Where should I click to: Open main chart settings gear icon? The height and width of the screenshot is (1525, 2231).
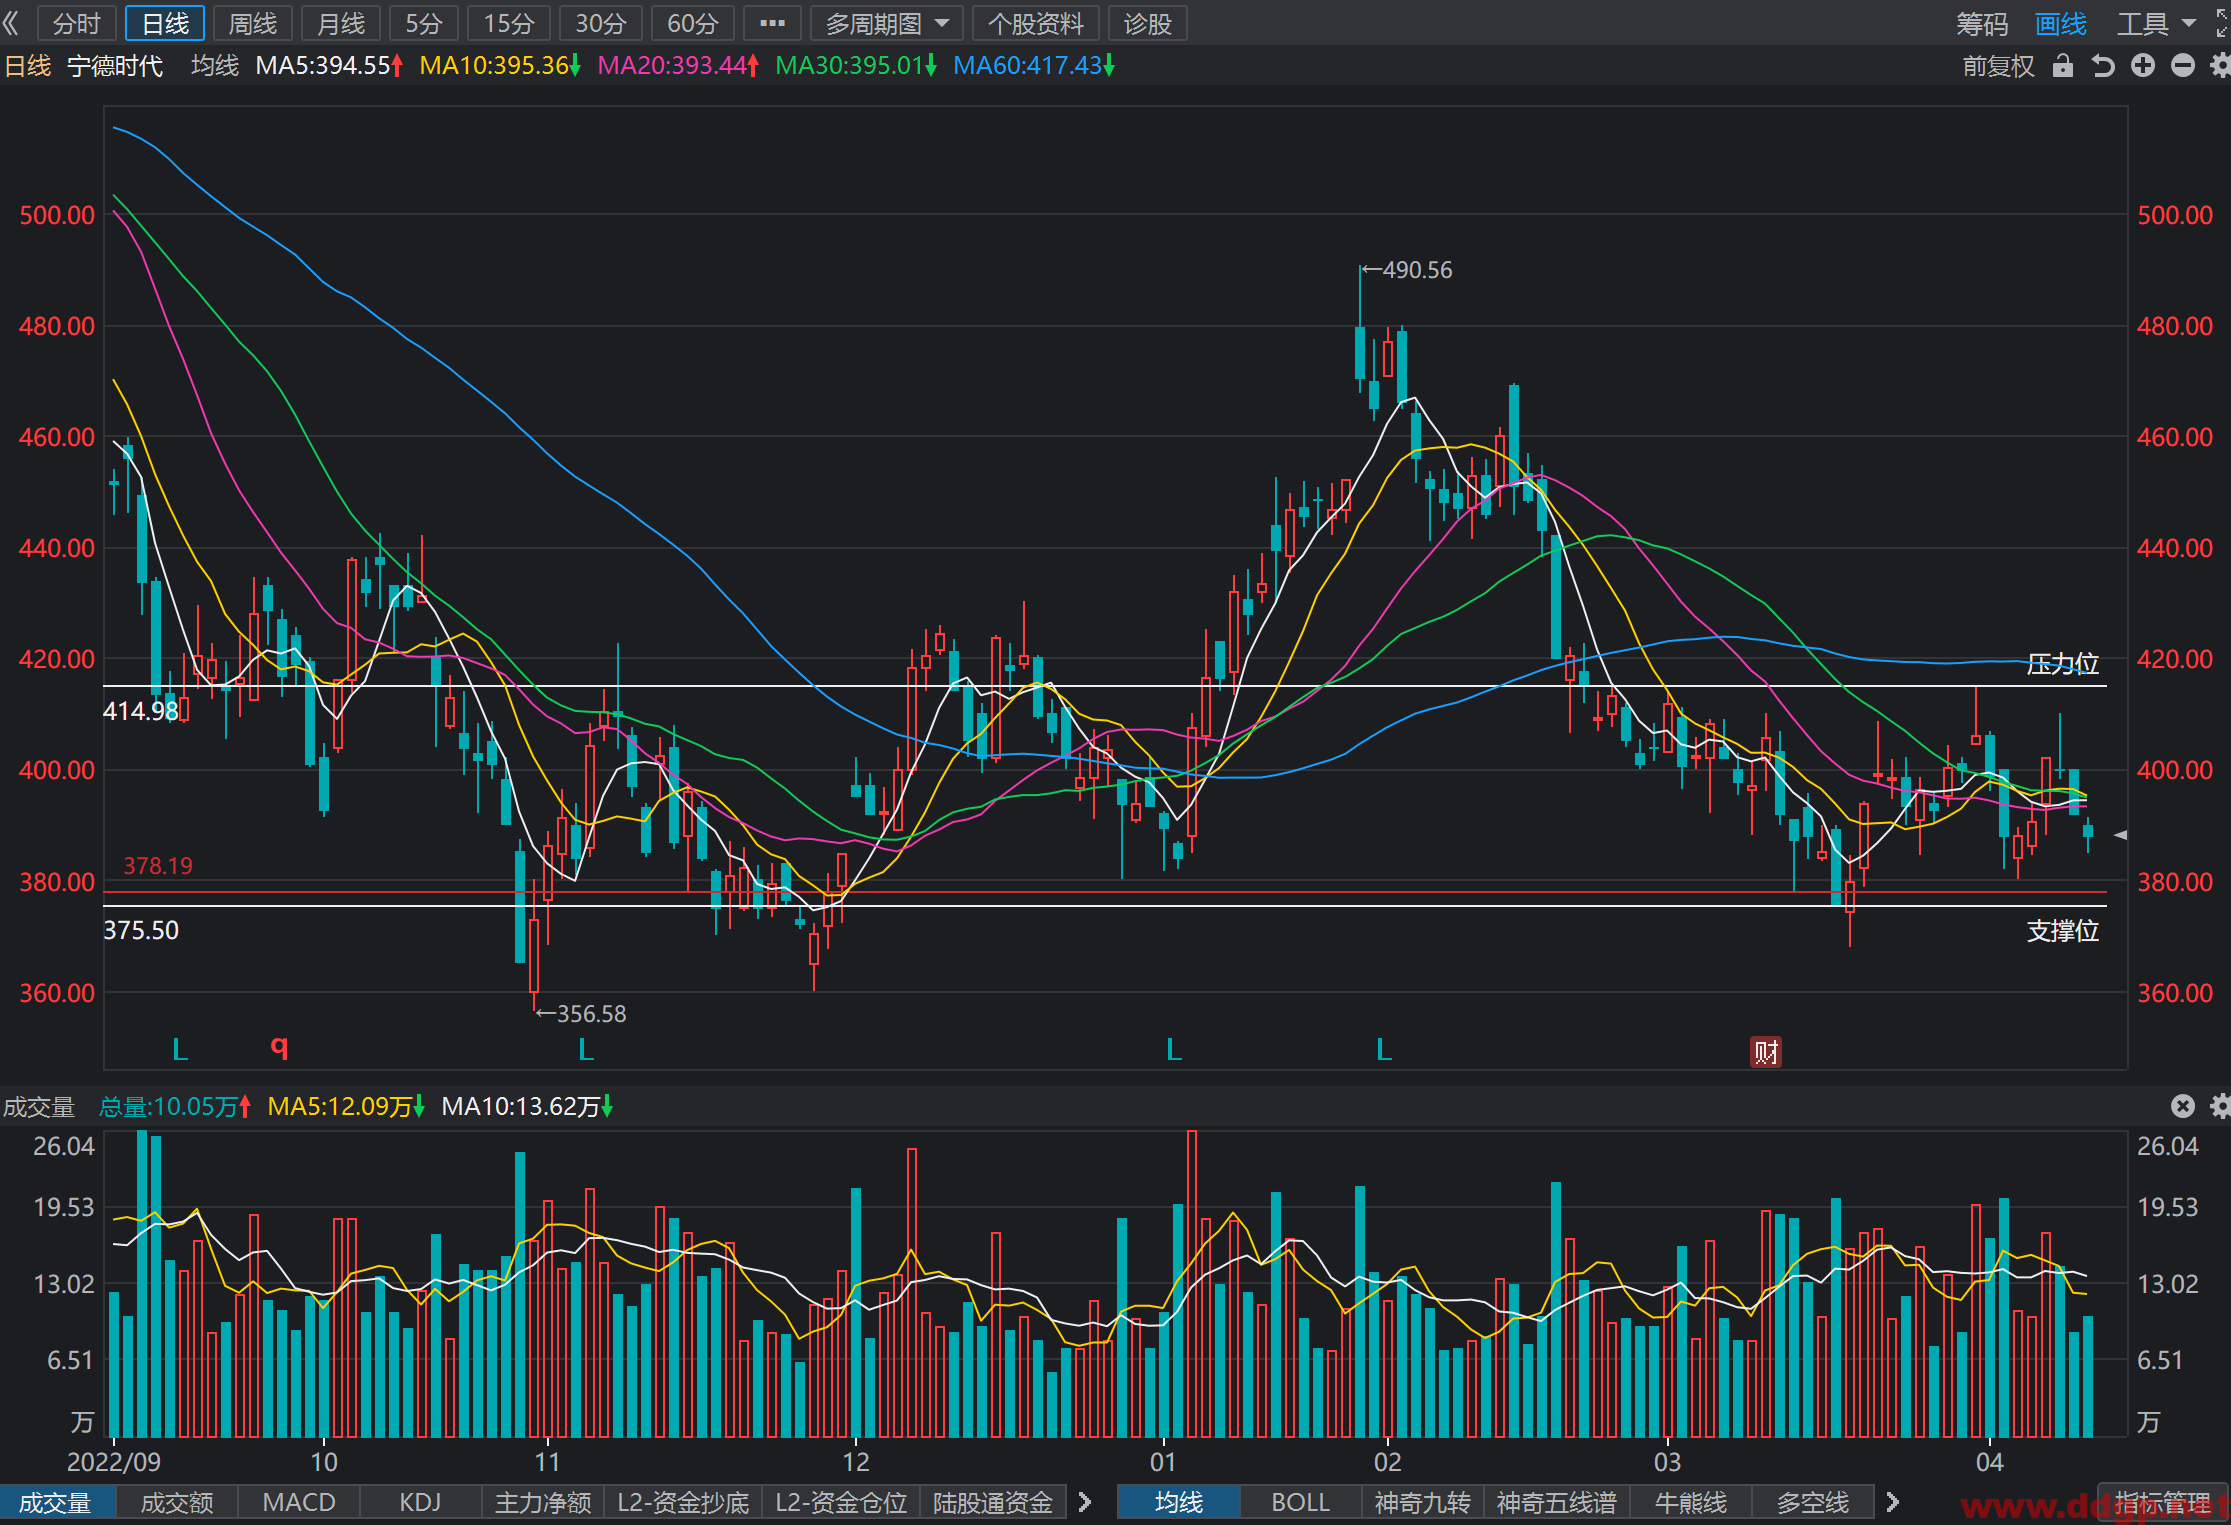[2220, 66]
